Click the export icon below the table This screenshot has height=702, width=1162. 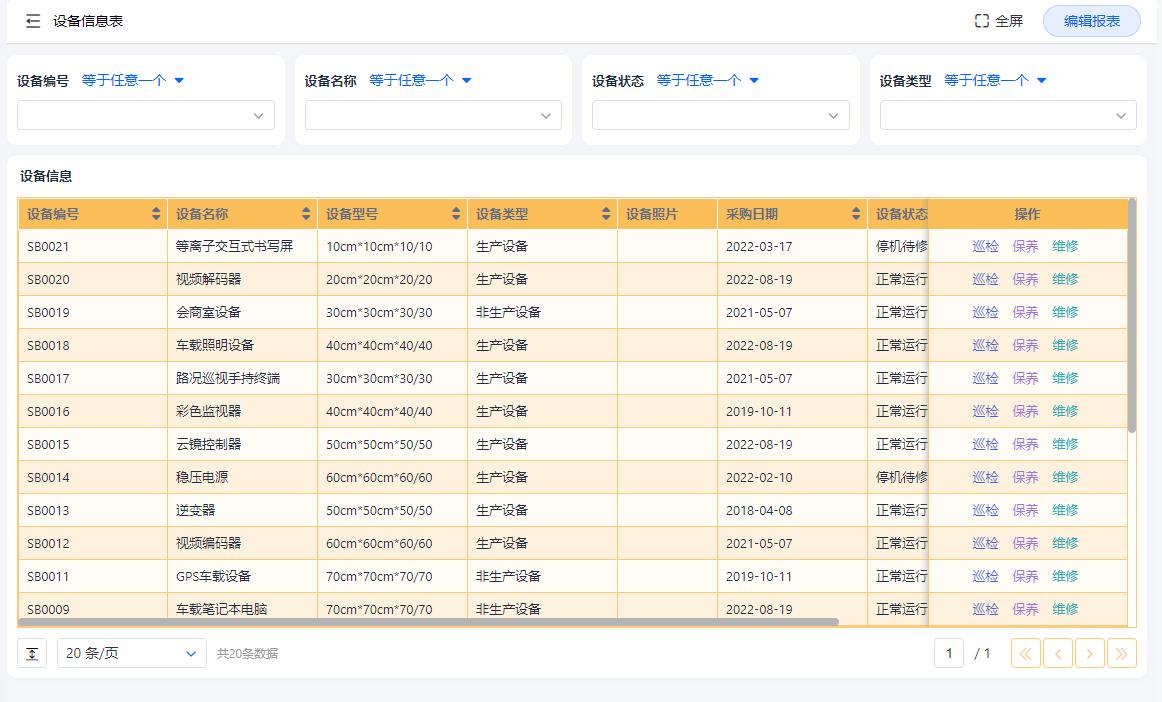[31, 653]
